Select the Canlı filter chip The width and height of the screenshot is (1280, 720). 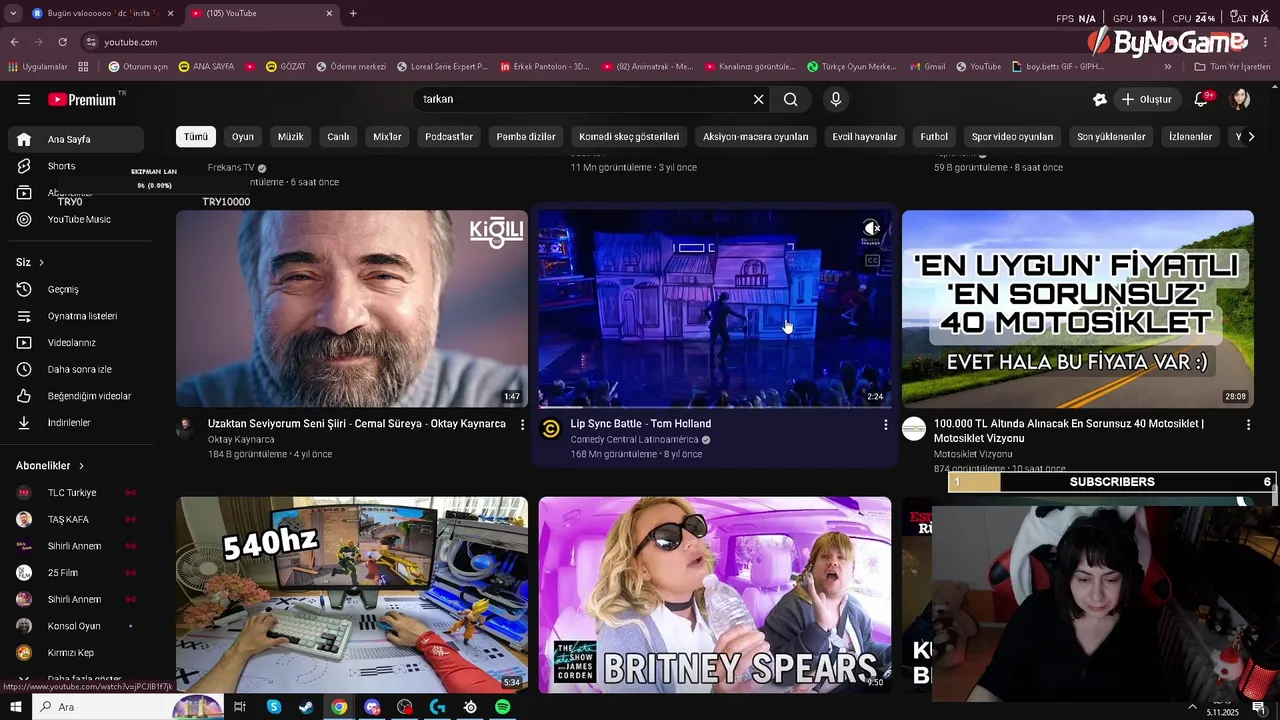[339, 137]
